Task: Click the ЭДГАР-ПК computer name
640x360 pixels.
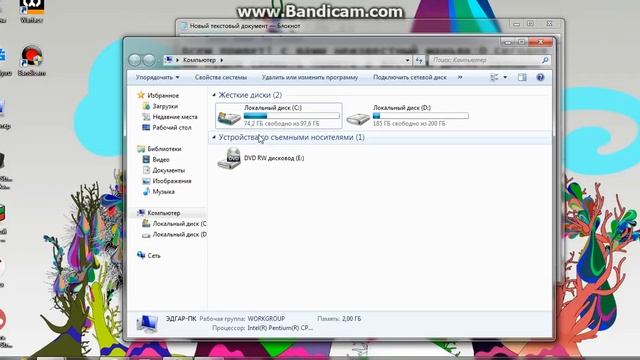Action: 181,318
